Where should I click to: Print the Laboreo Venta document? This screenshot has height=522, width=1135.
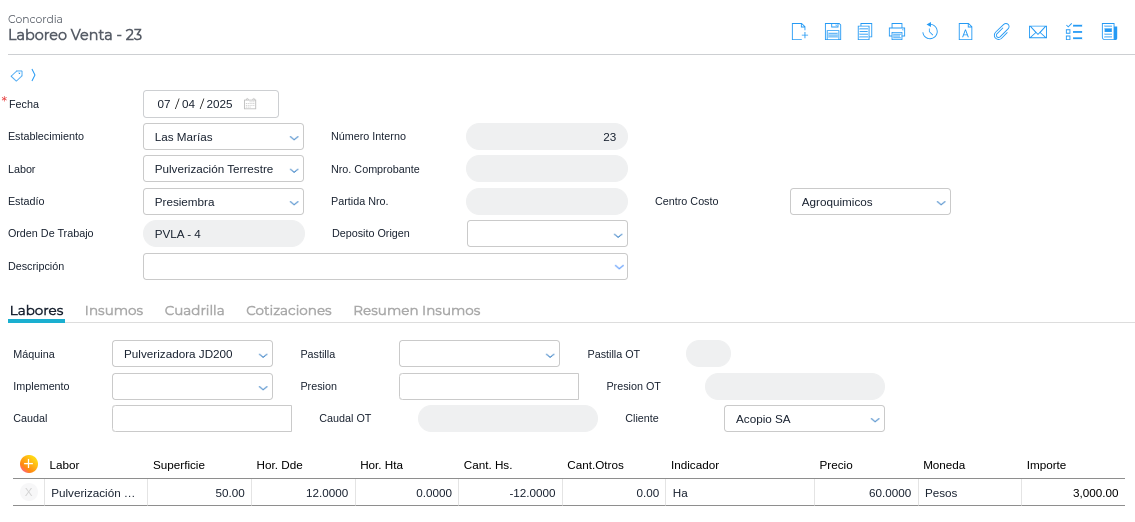pyautogui.click(x=897, y=31)
